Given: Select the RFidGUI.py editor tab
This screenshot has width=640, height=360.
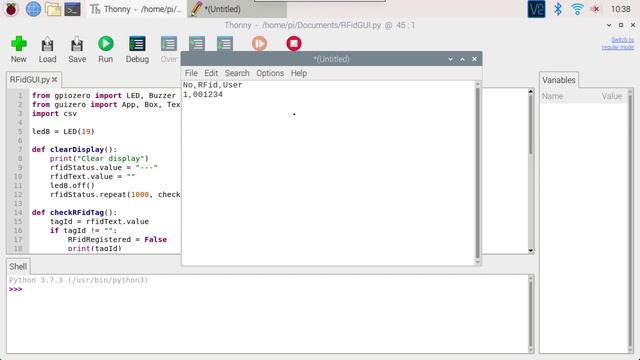Looking at the screenshot, I should pyautogui.click(x=29, y=80).
